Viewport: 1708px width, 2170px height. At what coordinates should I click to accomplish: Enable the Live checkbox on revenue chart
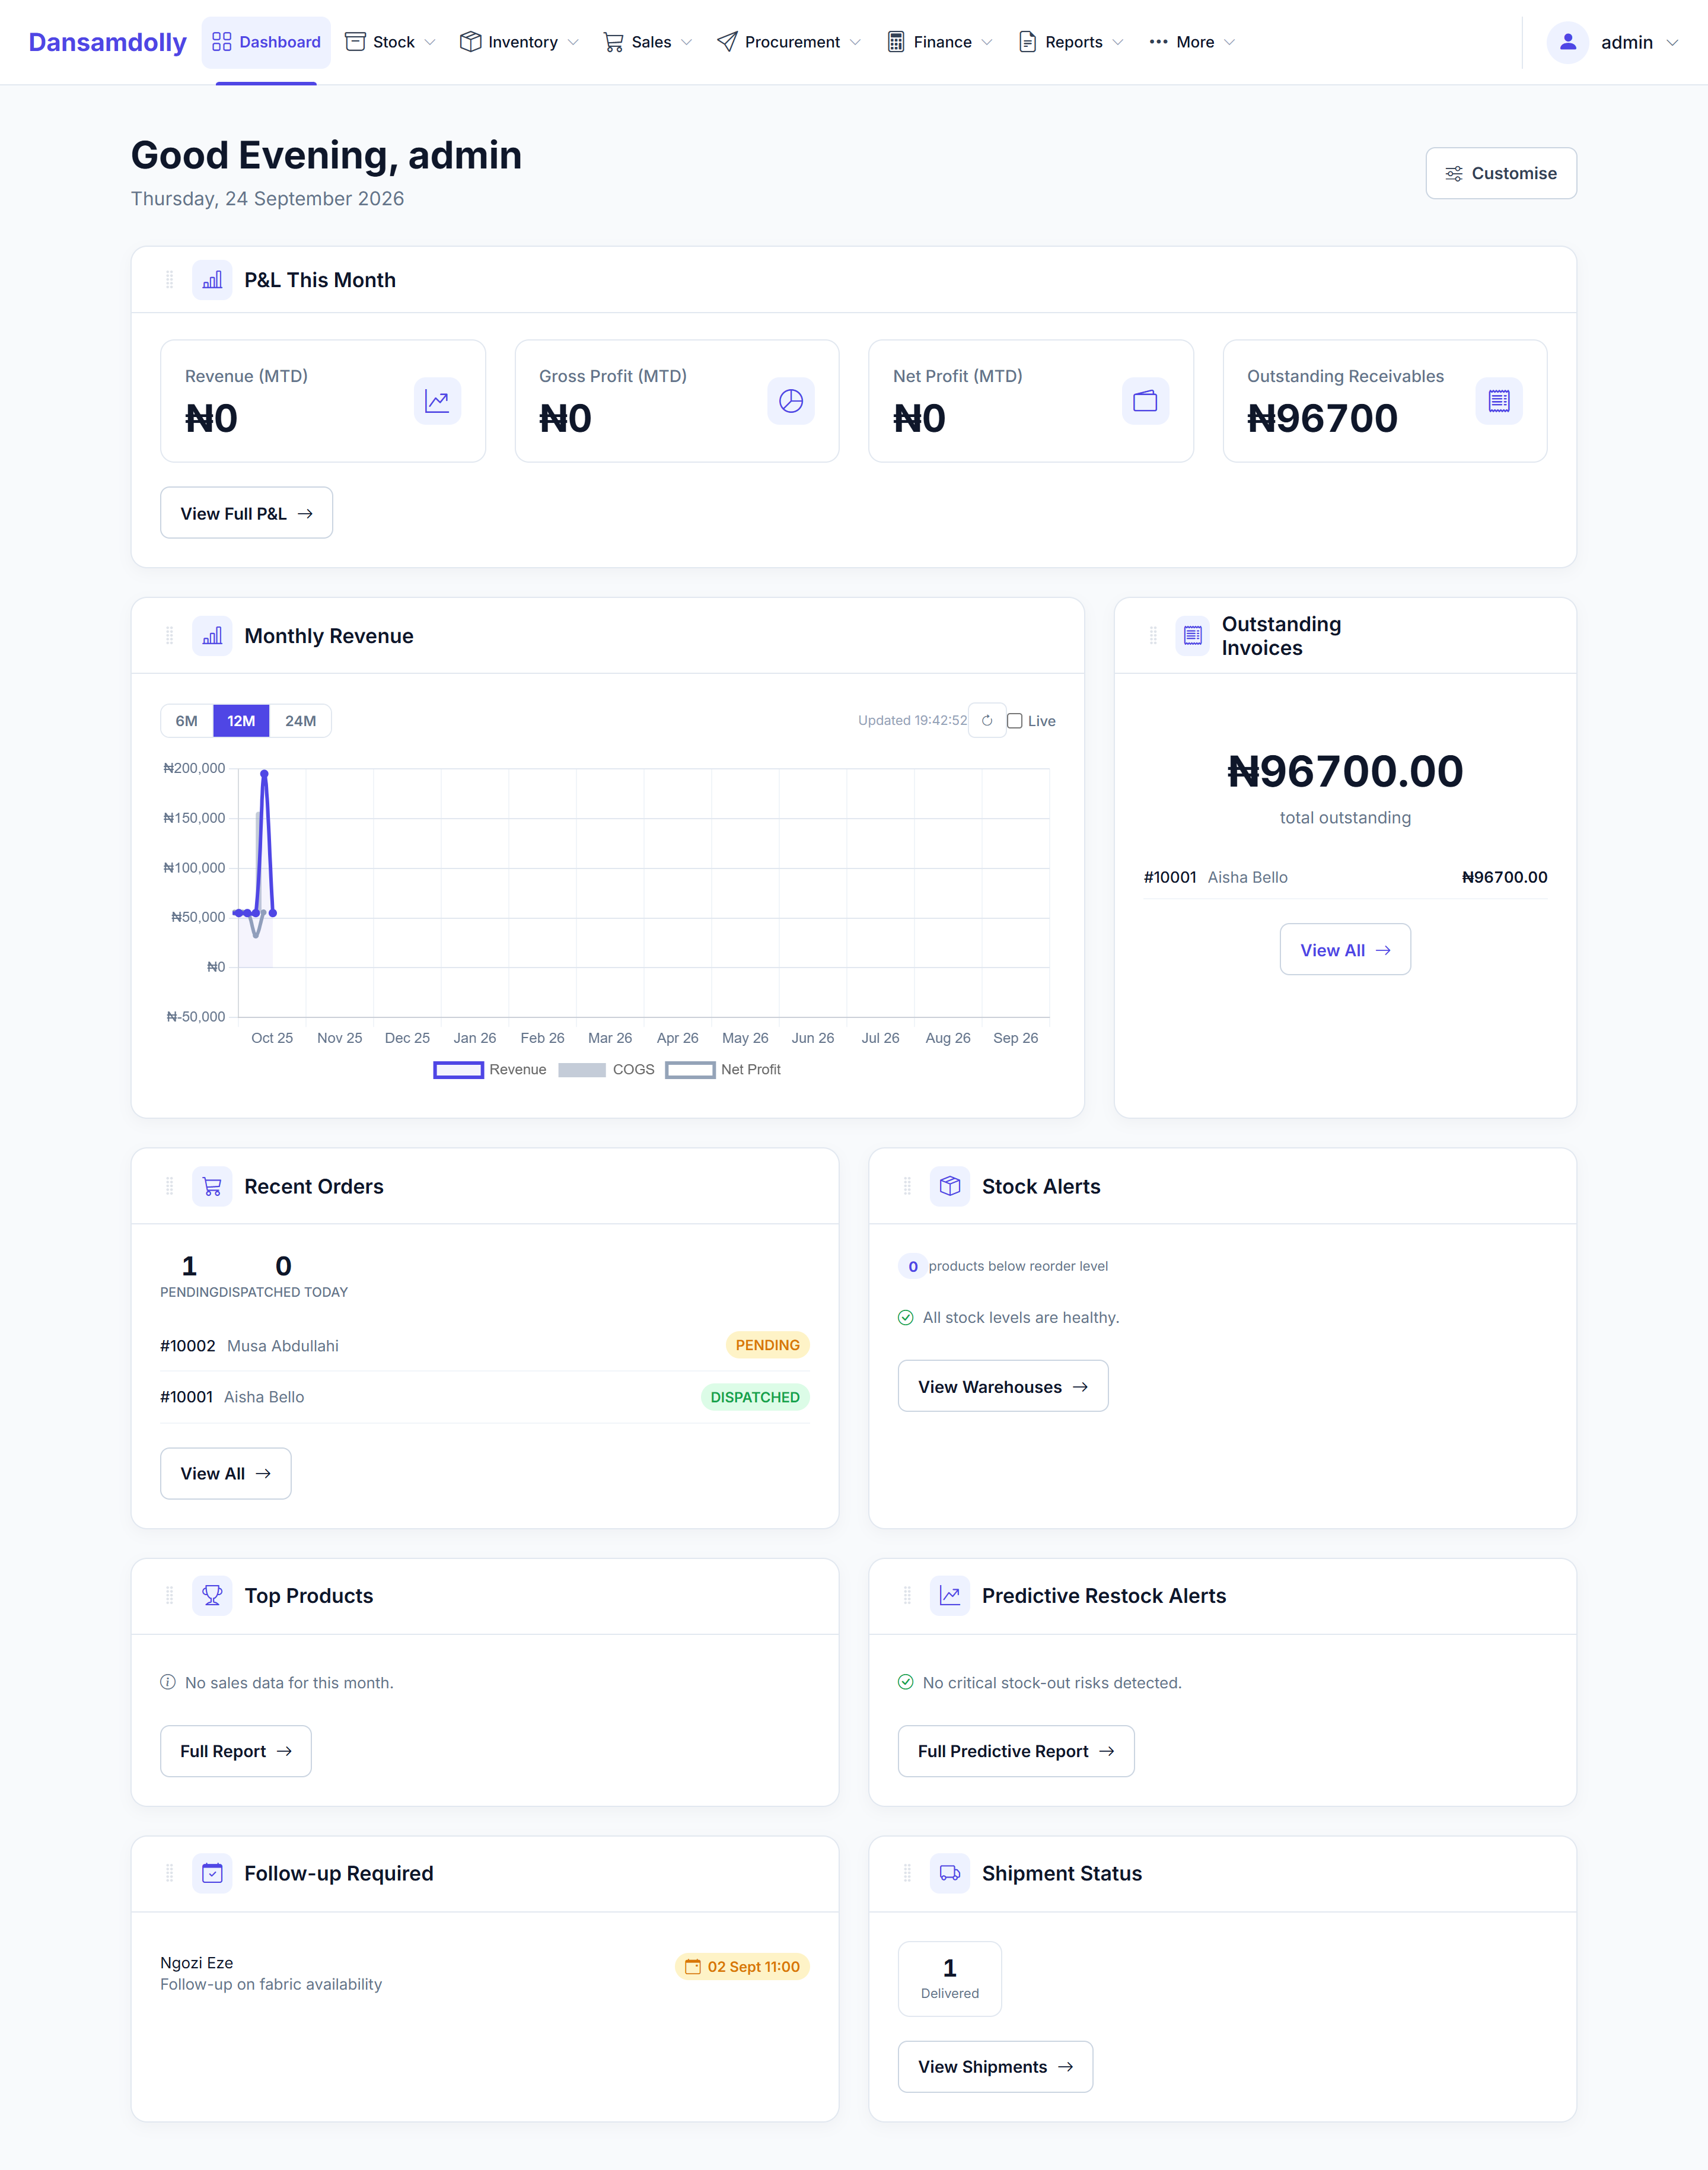pyautogui.click(x=1015, y=721)
